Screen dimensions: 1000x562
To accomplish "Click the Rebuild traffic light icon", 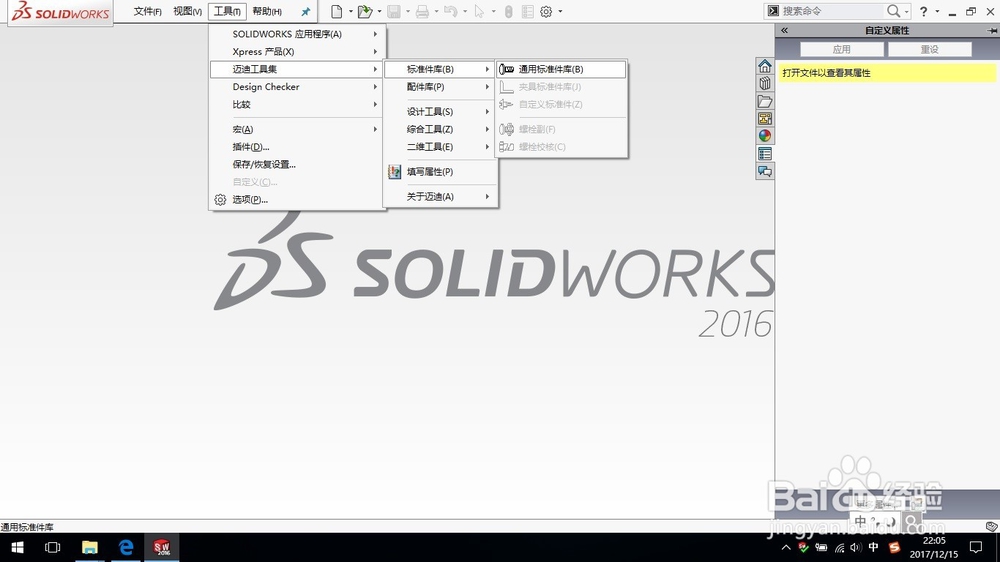I will coord(508,11).
